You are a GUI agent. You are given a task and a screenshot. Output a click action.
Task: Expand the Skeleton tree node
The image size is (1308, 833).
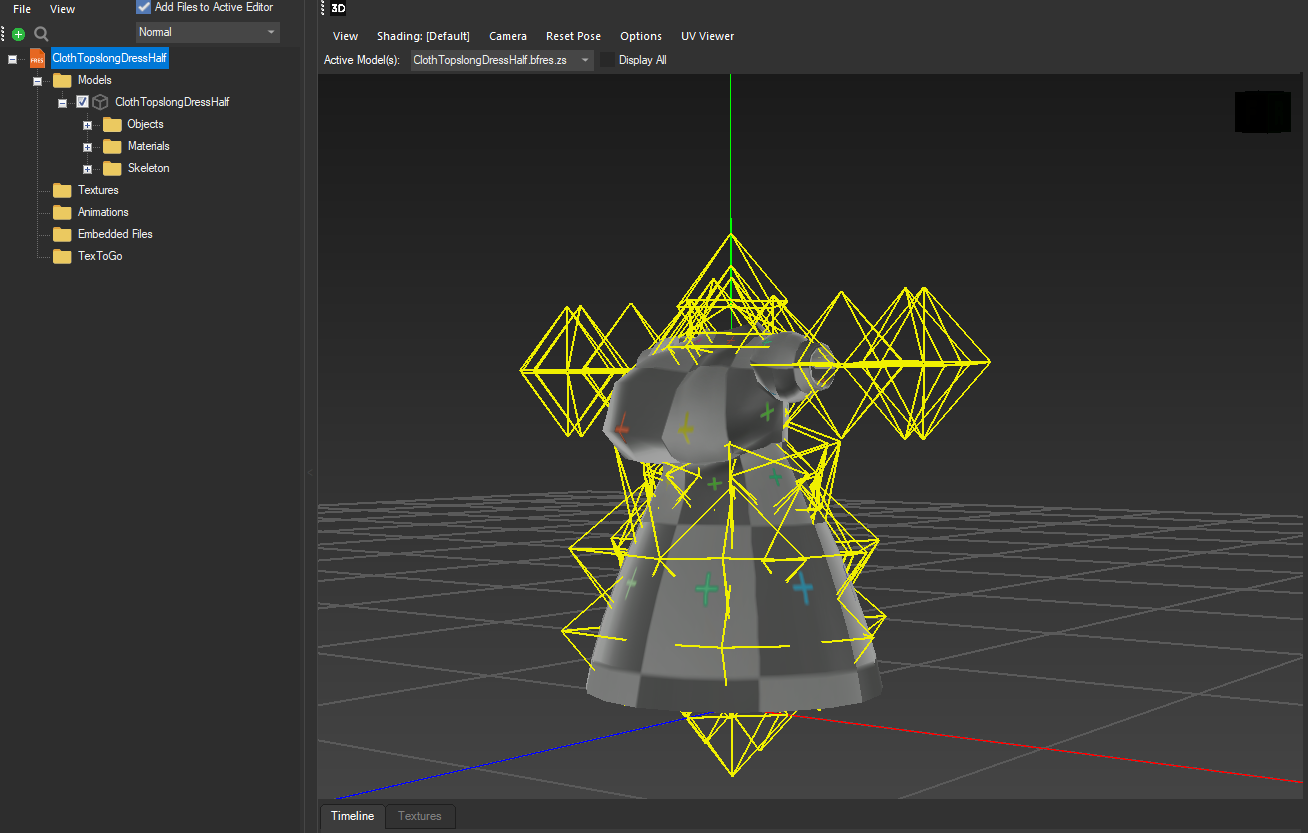[x=87, y=169]
